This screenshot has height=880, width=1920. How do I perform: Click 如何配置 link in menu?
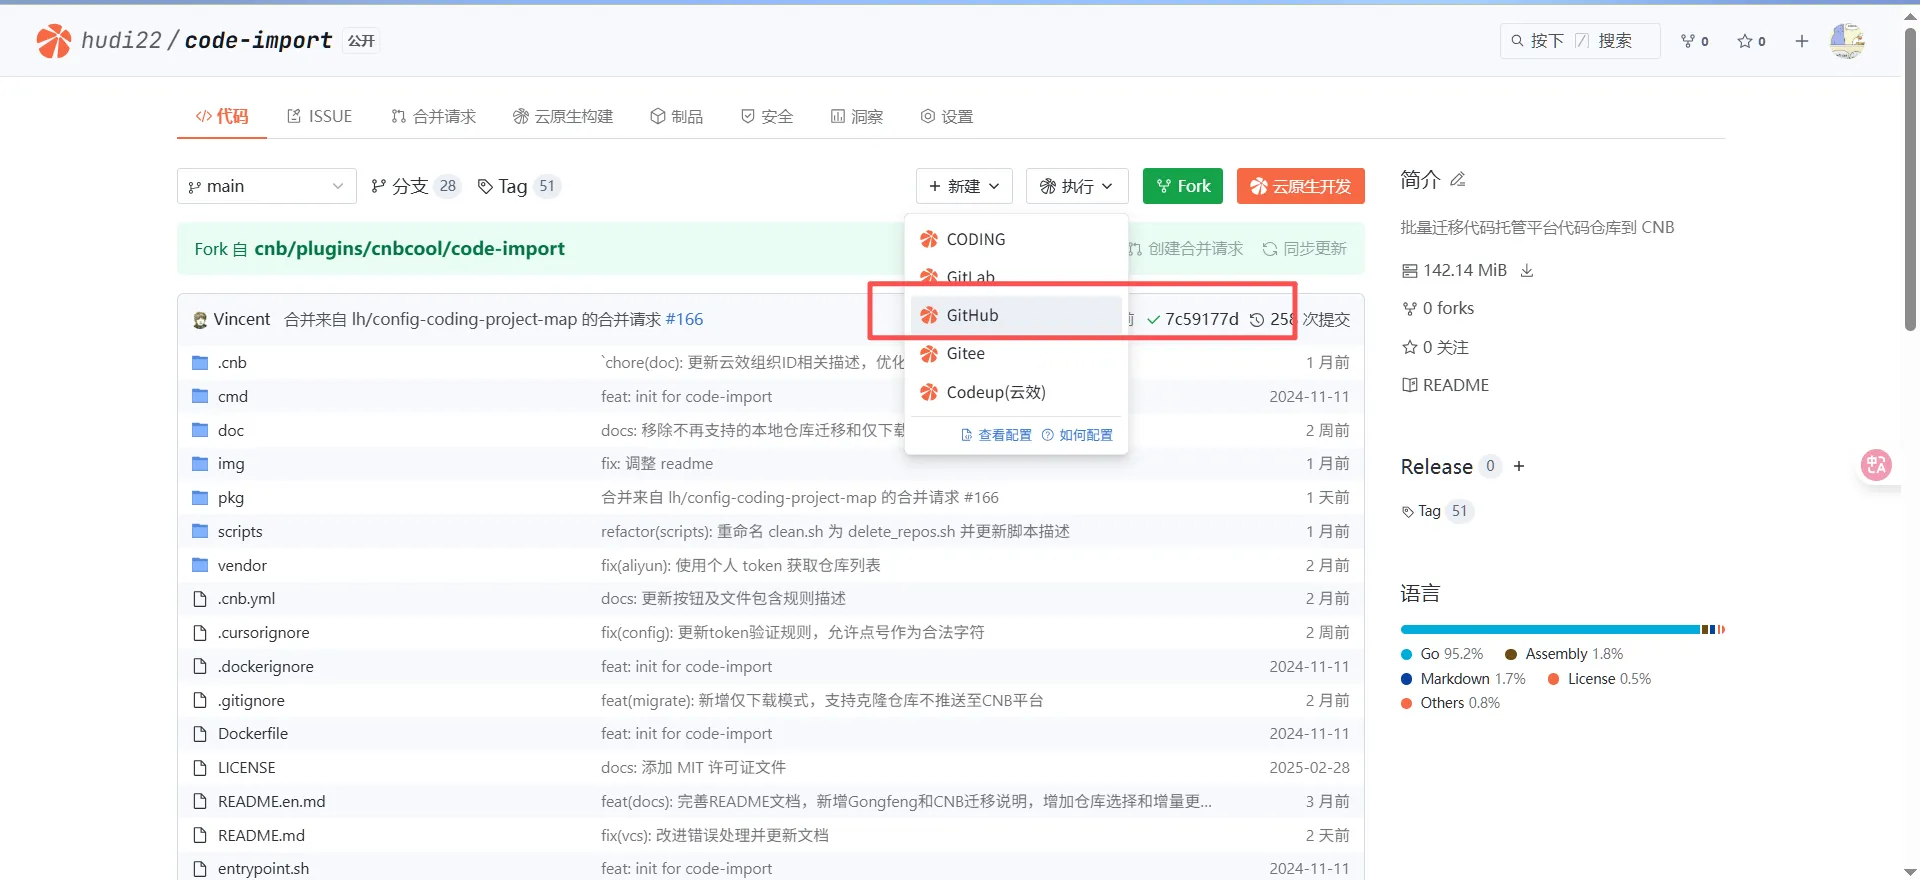[1077, 436]
